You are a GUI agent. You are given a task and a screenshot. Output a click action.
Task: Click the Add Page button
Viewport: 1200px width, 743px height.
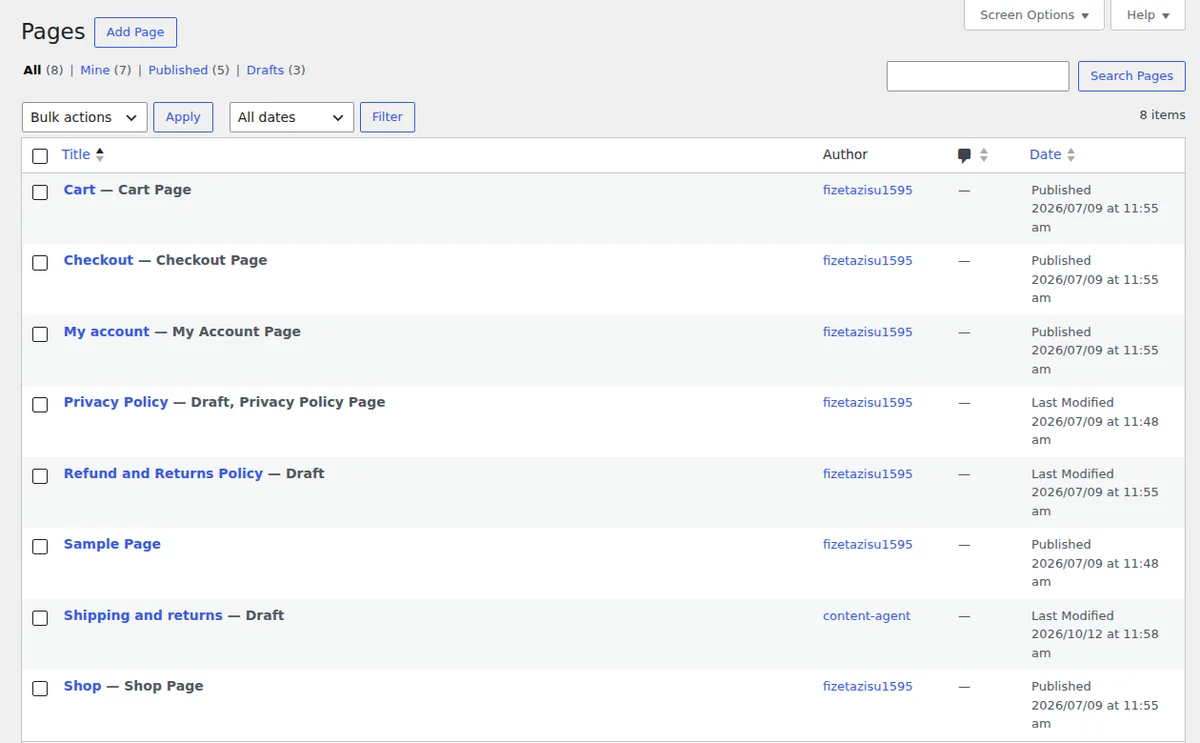(x=135, y=32)
